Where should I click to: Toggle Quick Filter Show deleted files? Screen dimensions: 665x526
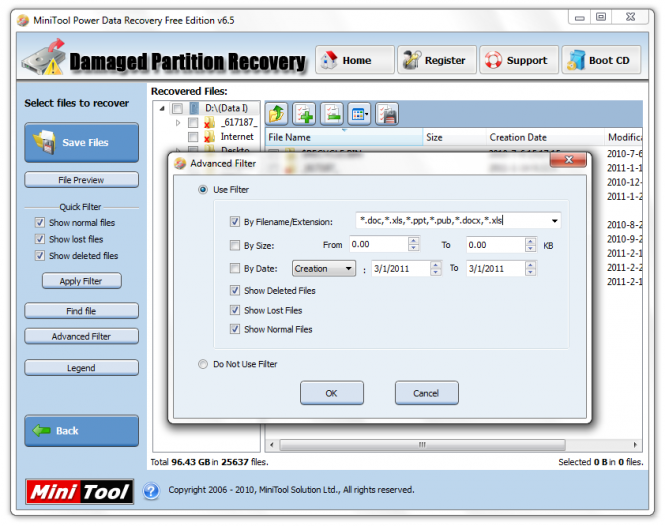(x=40, y=255)
